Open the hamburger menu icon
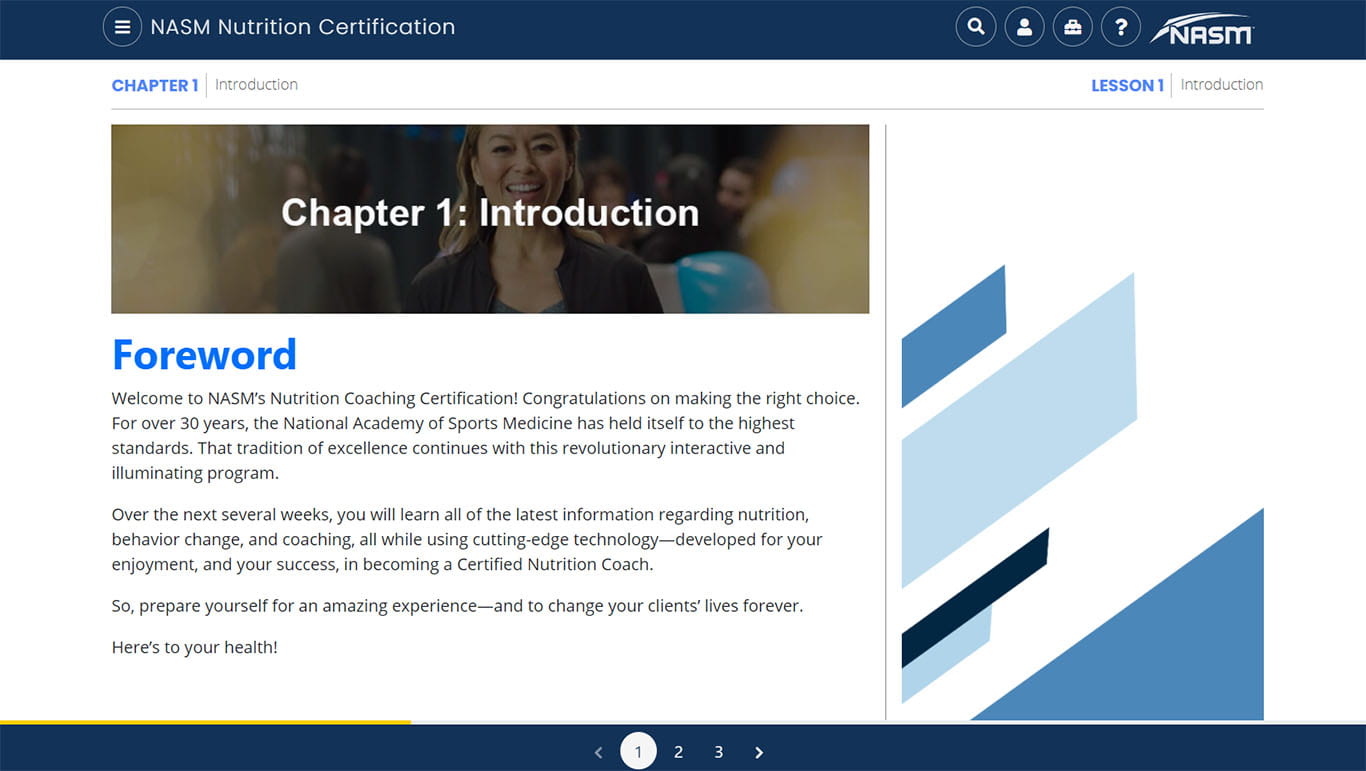1366x771 pixels. [x=122, y=27]
